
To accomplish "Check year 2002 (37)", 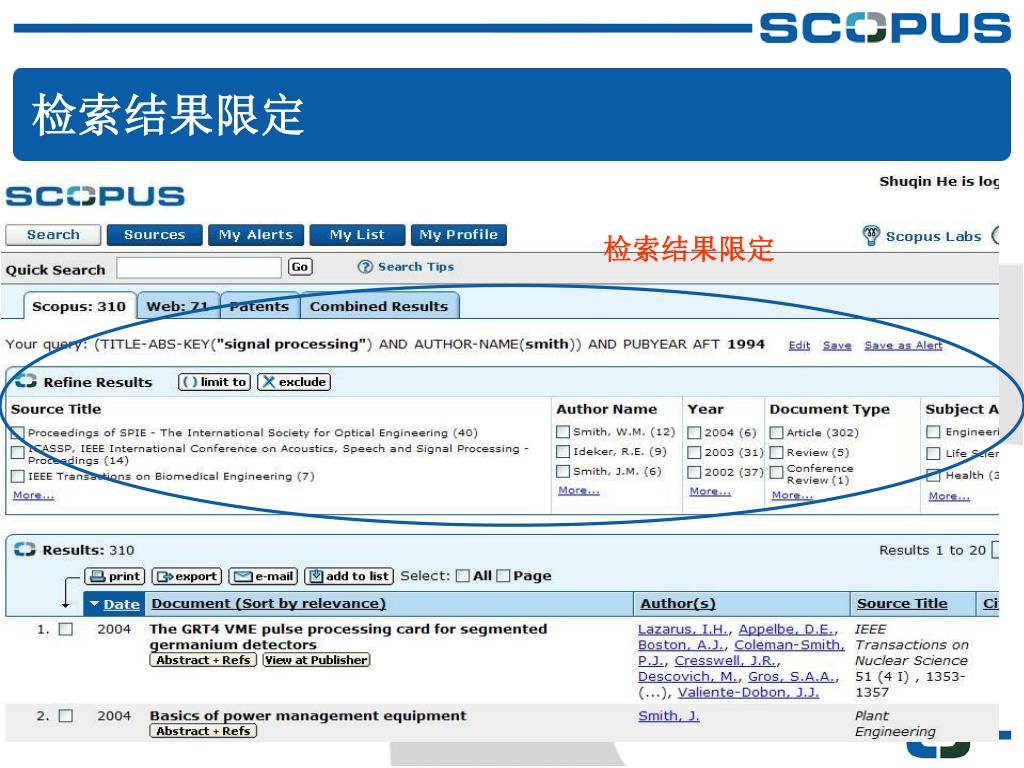I will pyautogui.click(x=695, y=472).
